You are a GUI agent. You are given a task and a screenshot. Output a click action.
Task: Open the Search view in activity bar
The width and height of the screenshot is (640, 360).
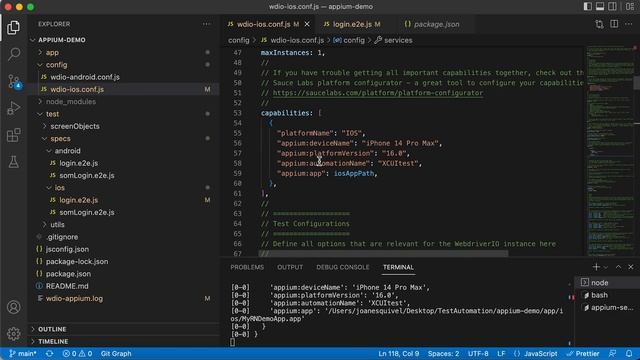(13, 54)
